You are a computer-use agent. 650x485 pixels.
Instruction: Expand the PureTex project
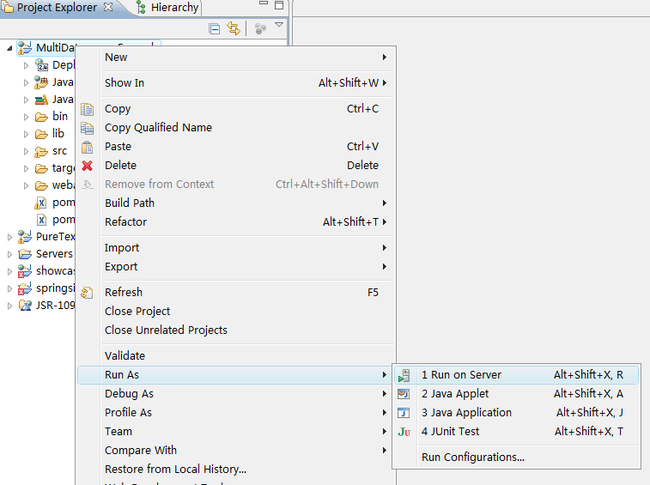pyautogui.click(x=10, y=237)
